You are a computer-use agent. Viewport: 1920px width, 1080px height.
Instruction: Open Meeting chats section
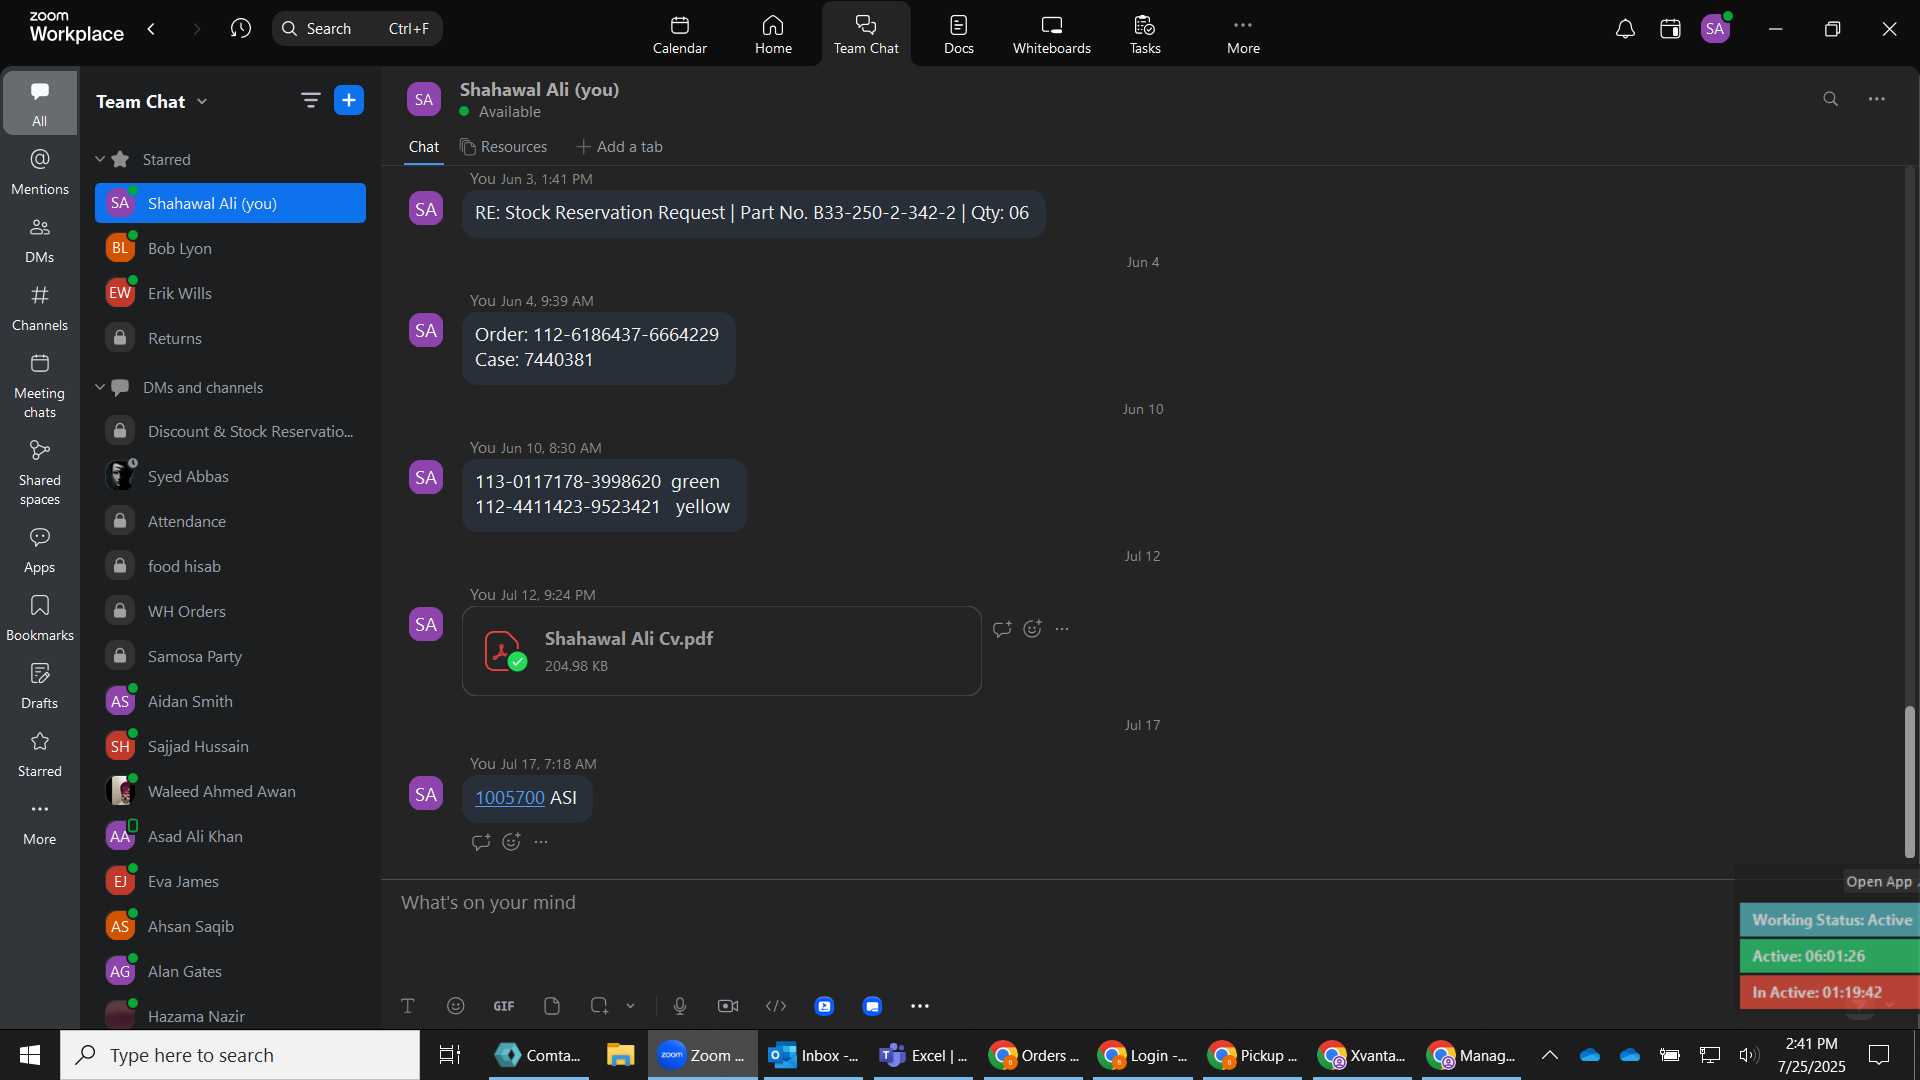pyautogui.click(x=40, y=386)
